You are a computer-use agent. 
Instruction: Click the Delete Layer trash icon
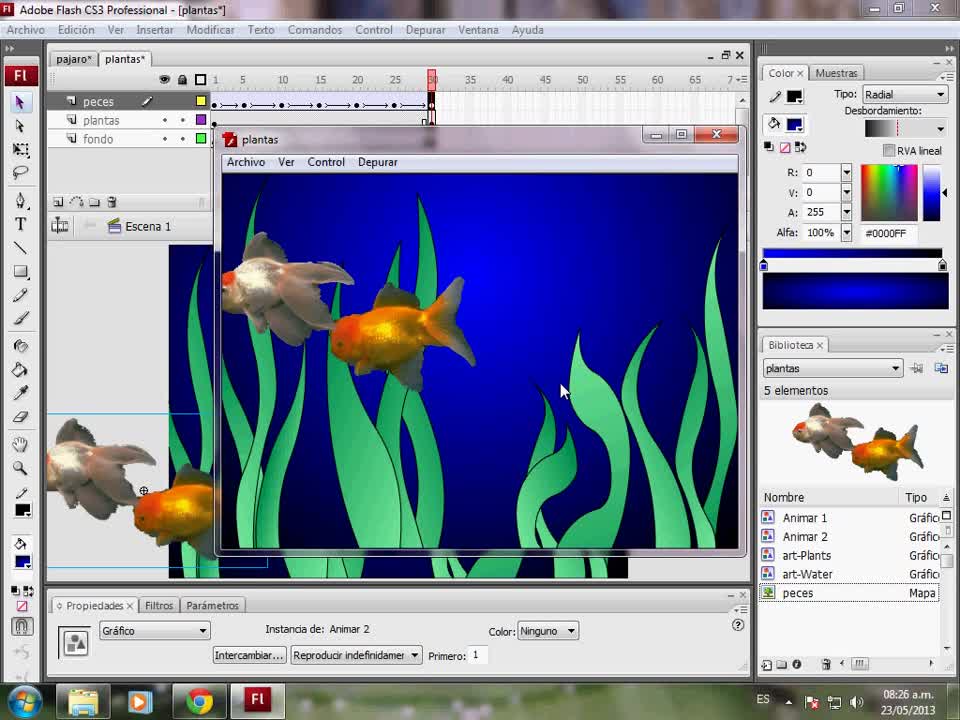pos(111,202)
